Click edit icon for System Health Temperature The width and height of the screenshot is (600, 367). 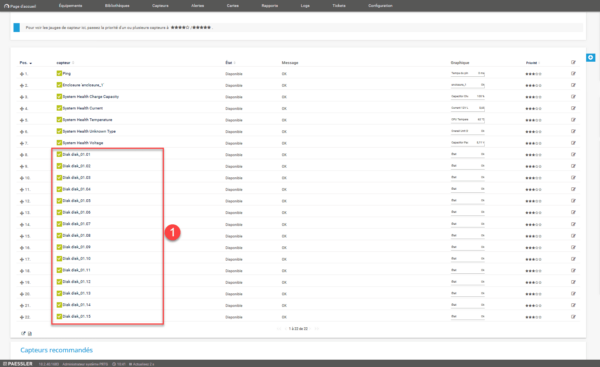click(573, 120)
